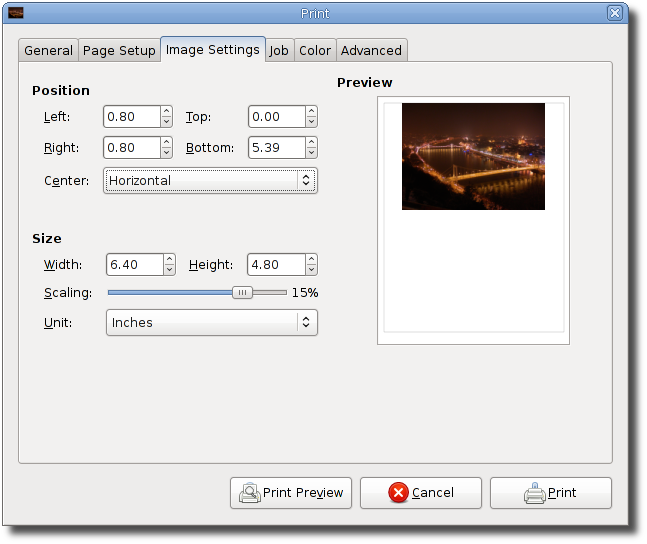647x544 pixels.
Task: Click the Left position input field
Action: pos(132,116)
